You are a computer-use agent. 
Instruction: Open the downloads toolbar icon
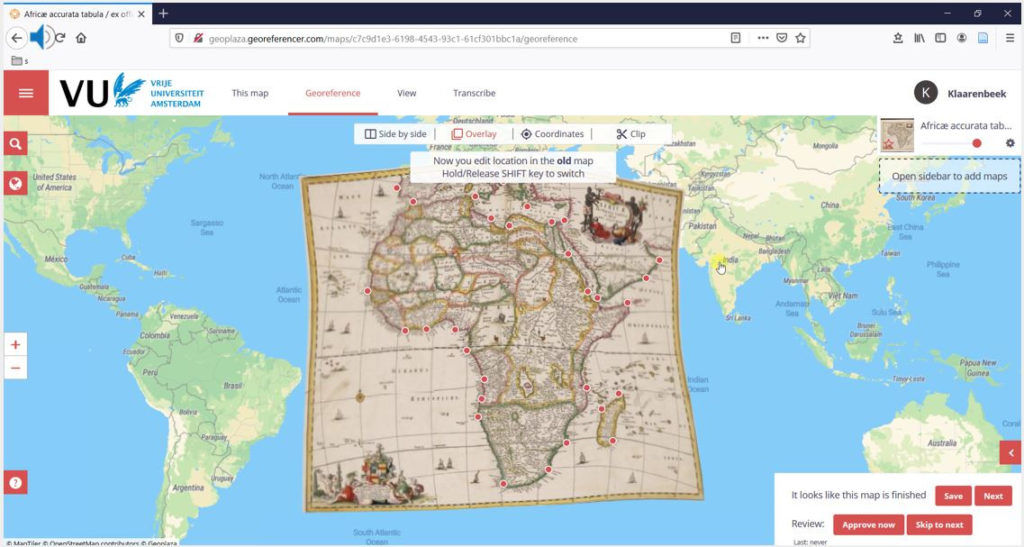coord(898,38)
